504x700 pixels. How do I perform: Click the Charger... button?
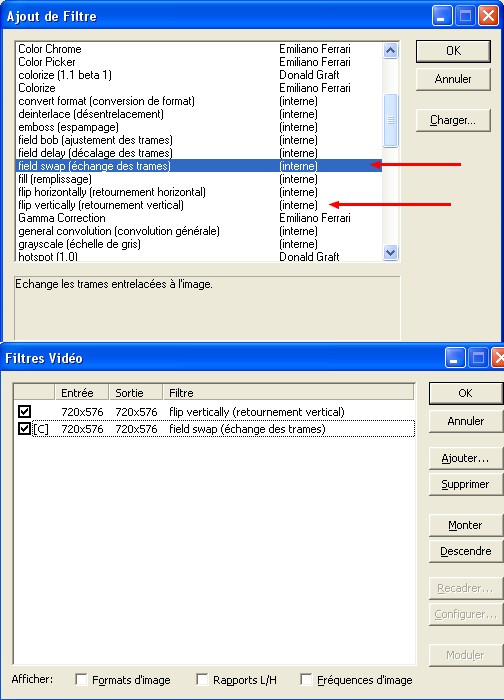pos(453,120)
